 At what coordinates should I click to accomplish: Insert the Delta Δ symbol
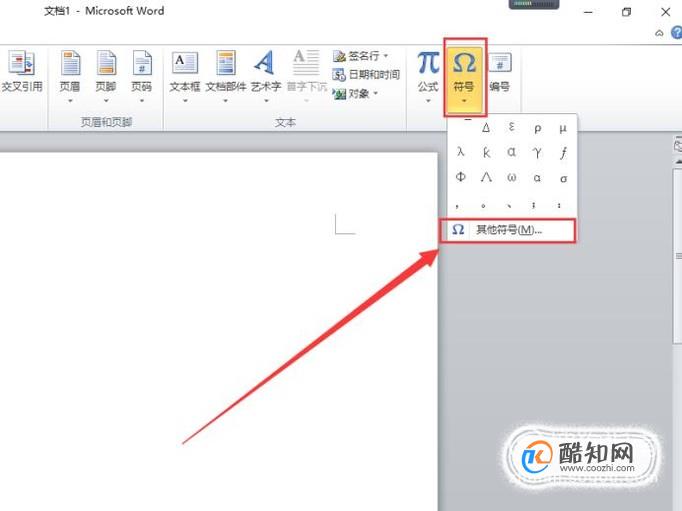(x=486, y=128)
